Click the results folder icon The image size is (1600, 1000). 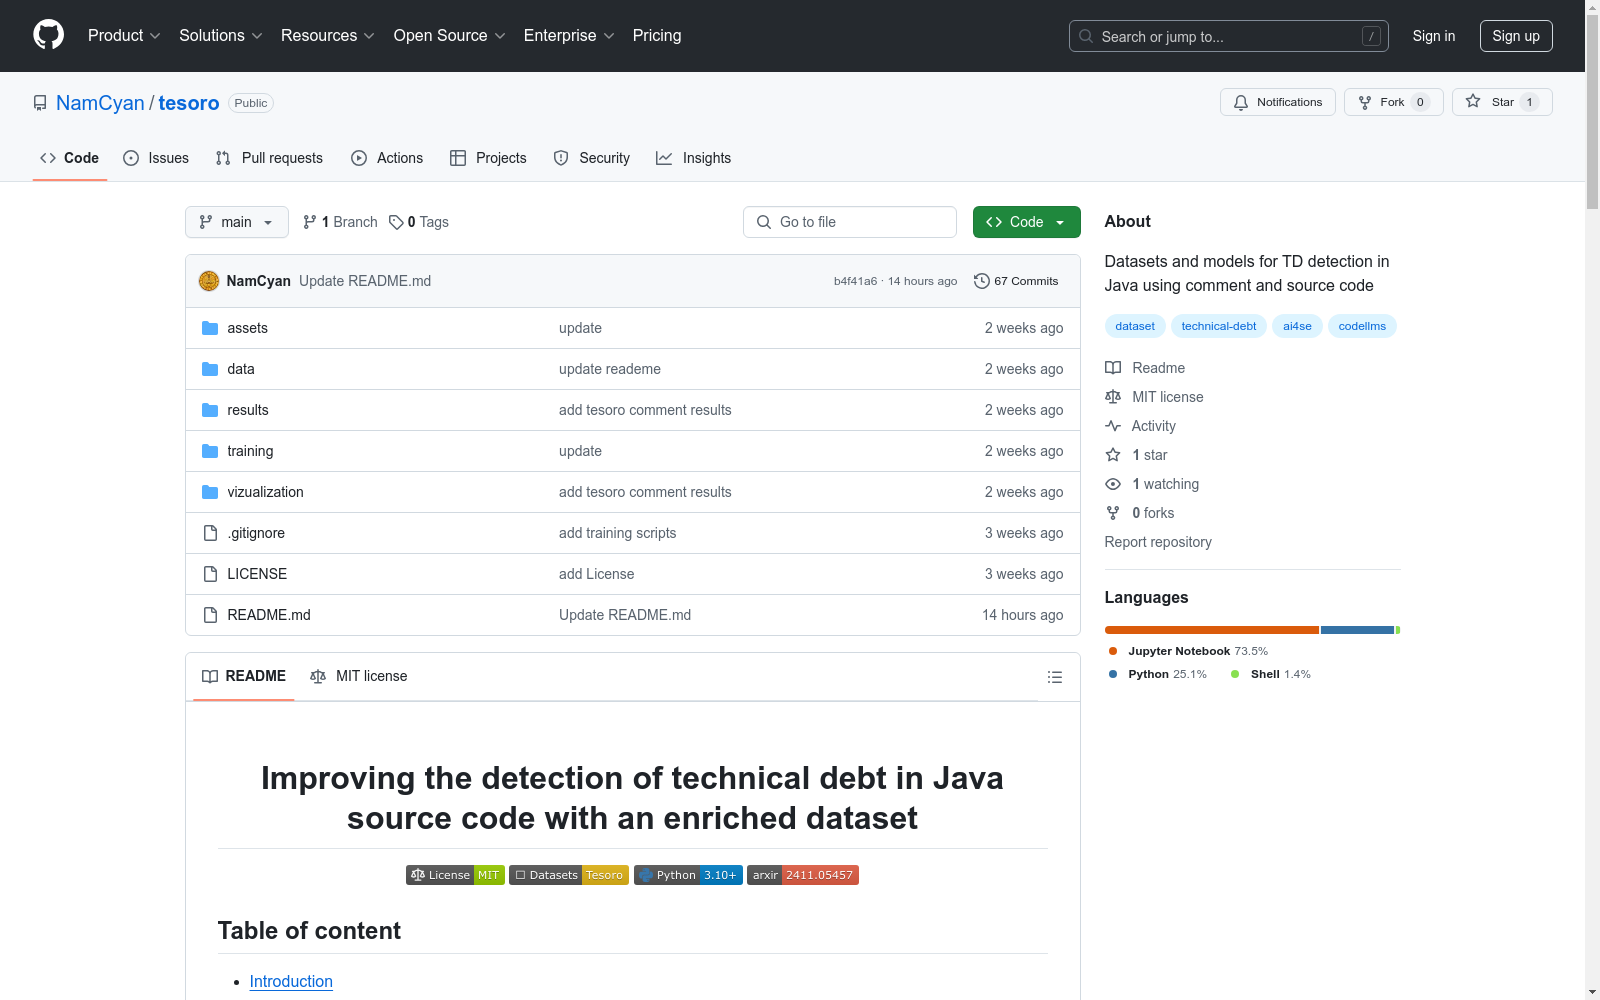[x=210, y=410]
